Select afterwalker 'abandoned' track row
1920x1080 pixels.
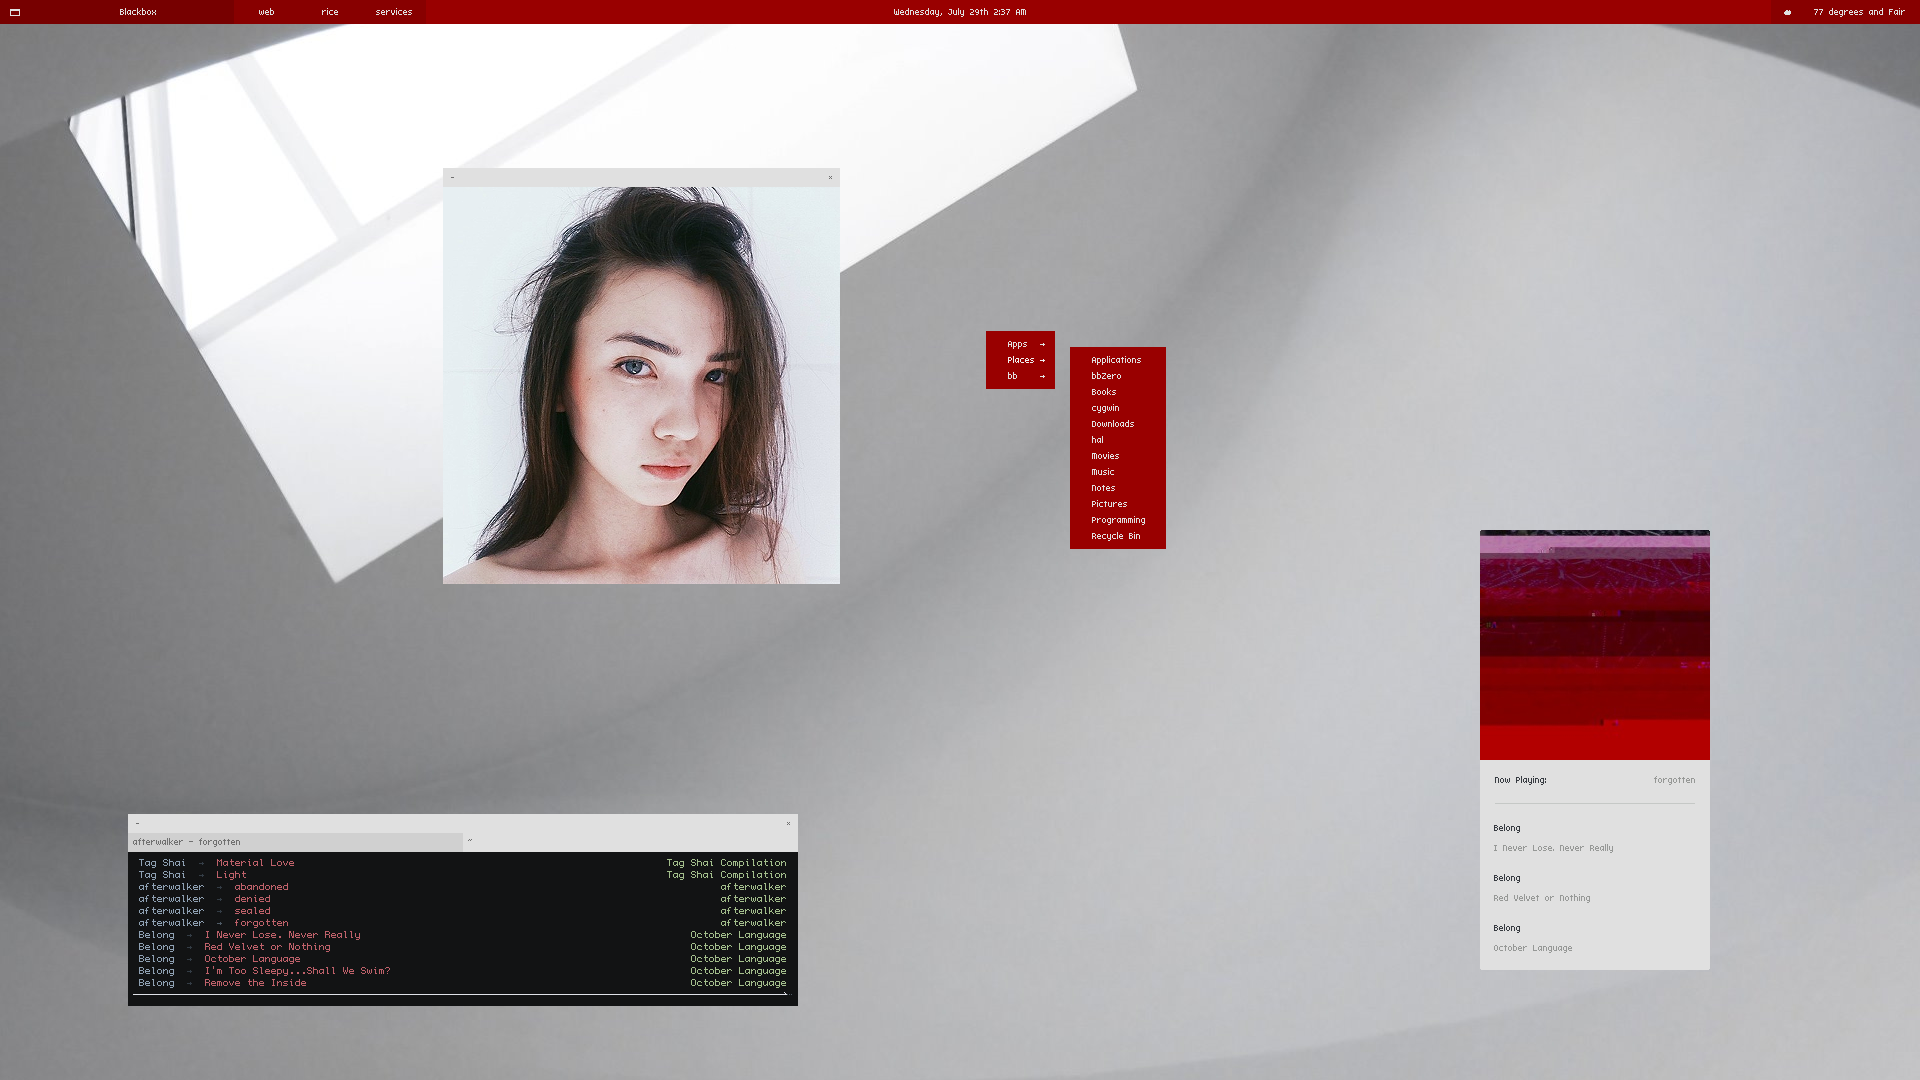coord(462,887)
